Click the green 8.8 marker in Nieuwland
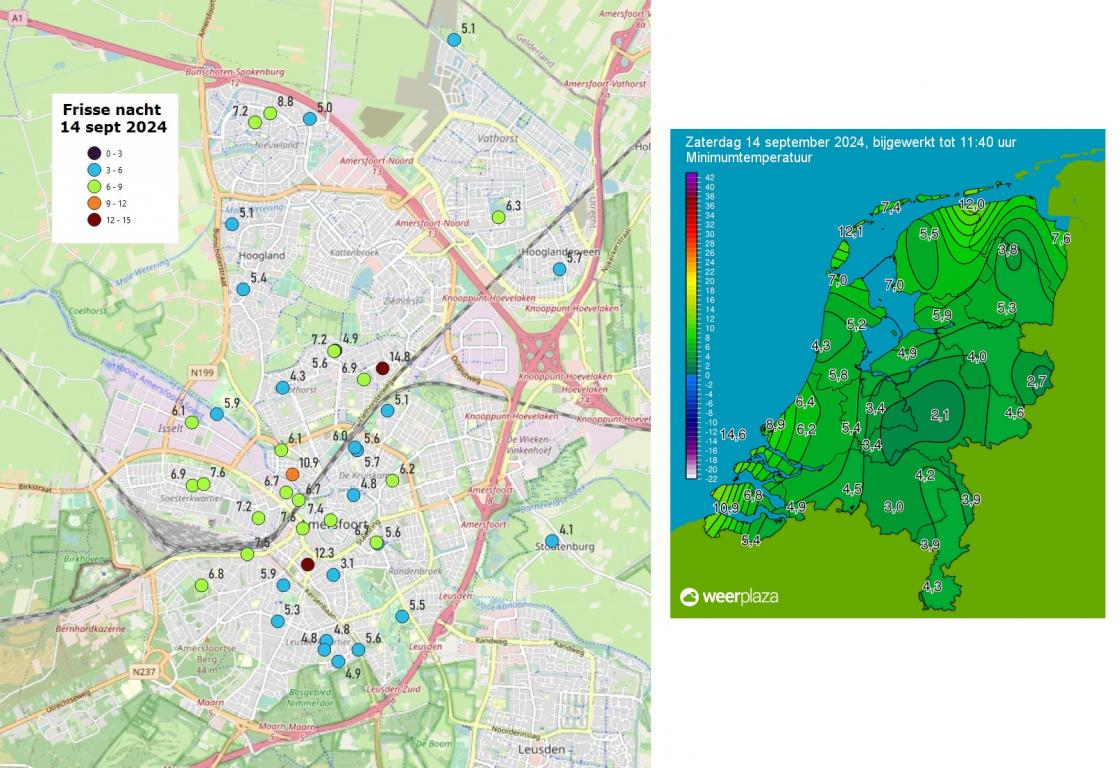The height and width of the screenshot is (768, 1120). [x=270, y=113]
